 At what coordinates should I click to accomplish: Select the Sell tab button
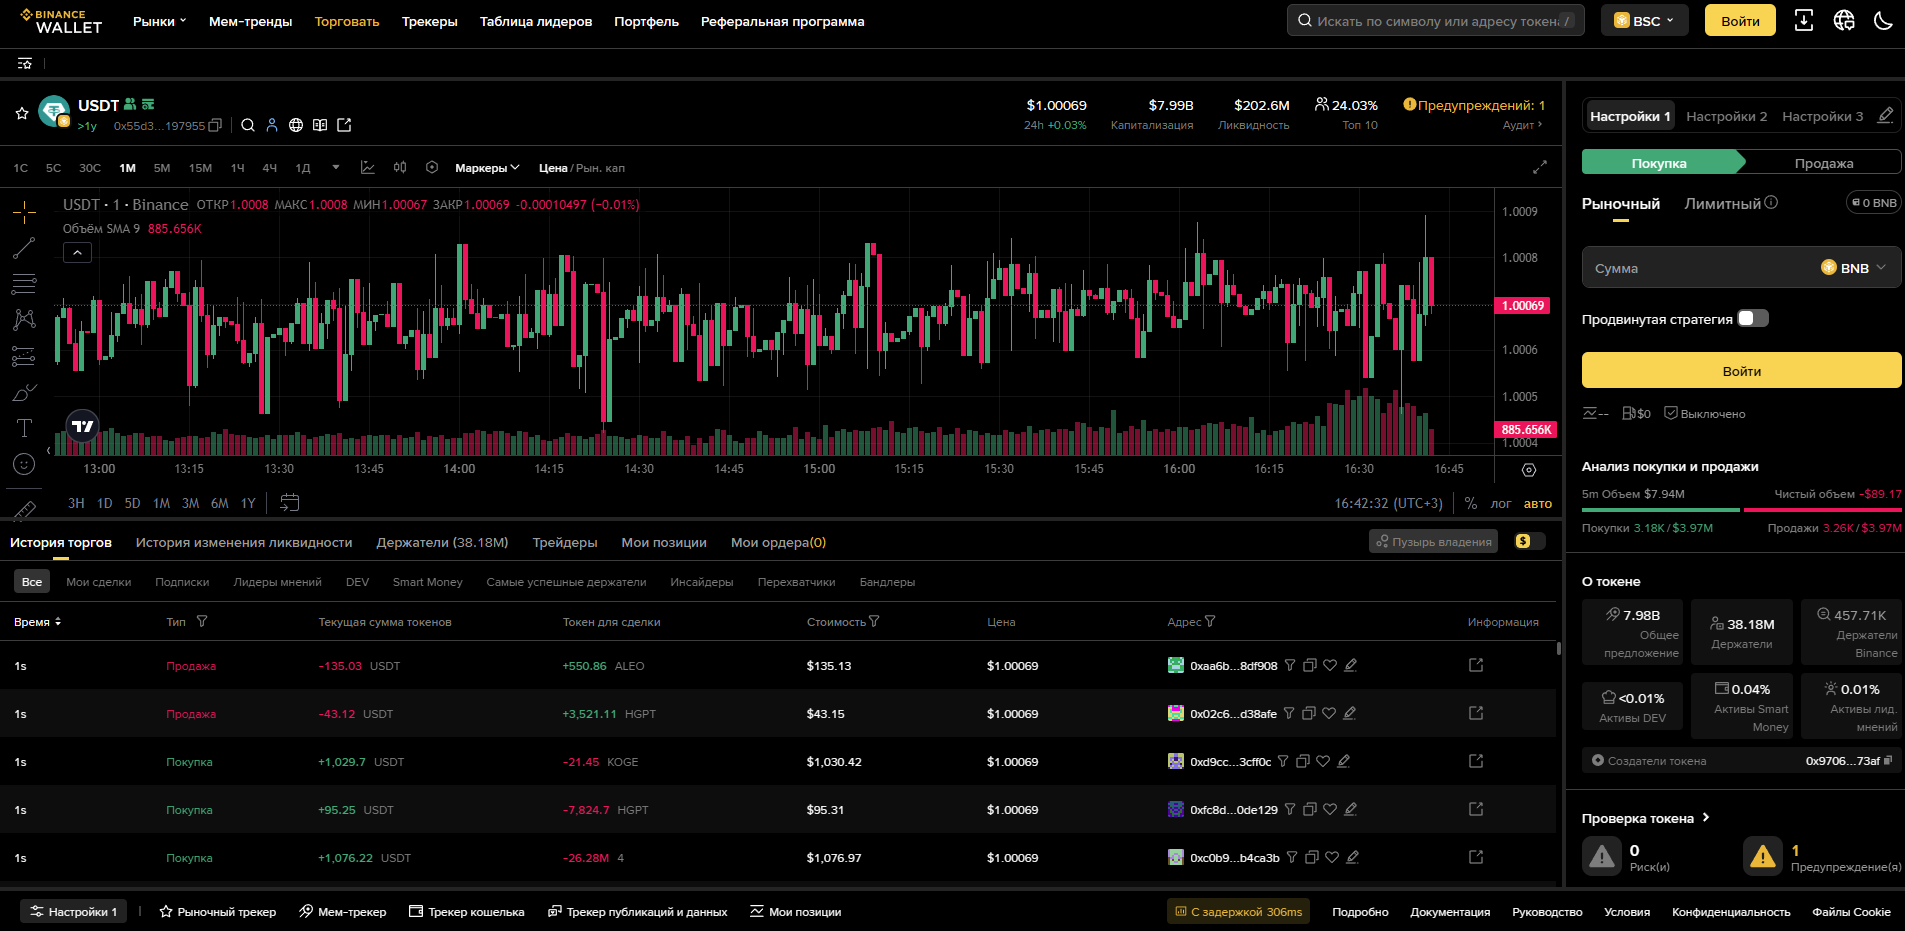point(1823,163)
